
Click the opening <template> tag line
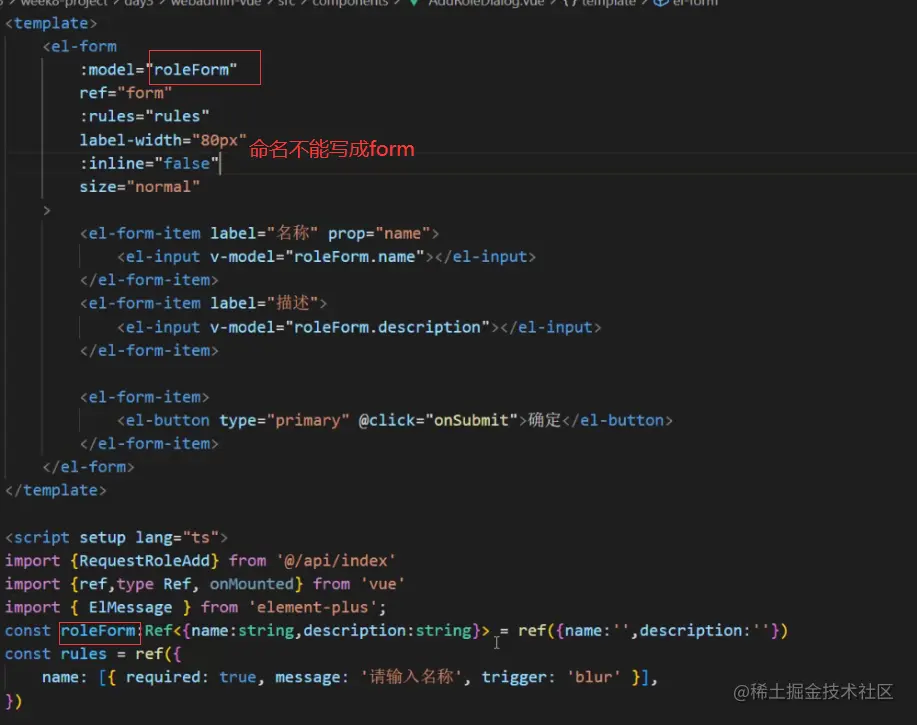[x=51, y=23]
